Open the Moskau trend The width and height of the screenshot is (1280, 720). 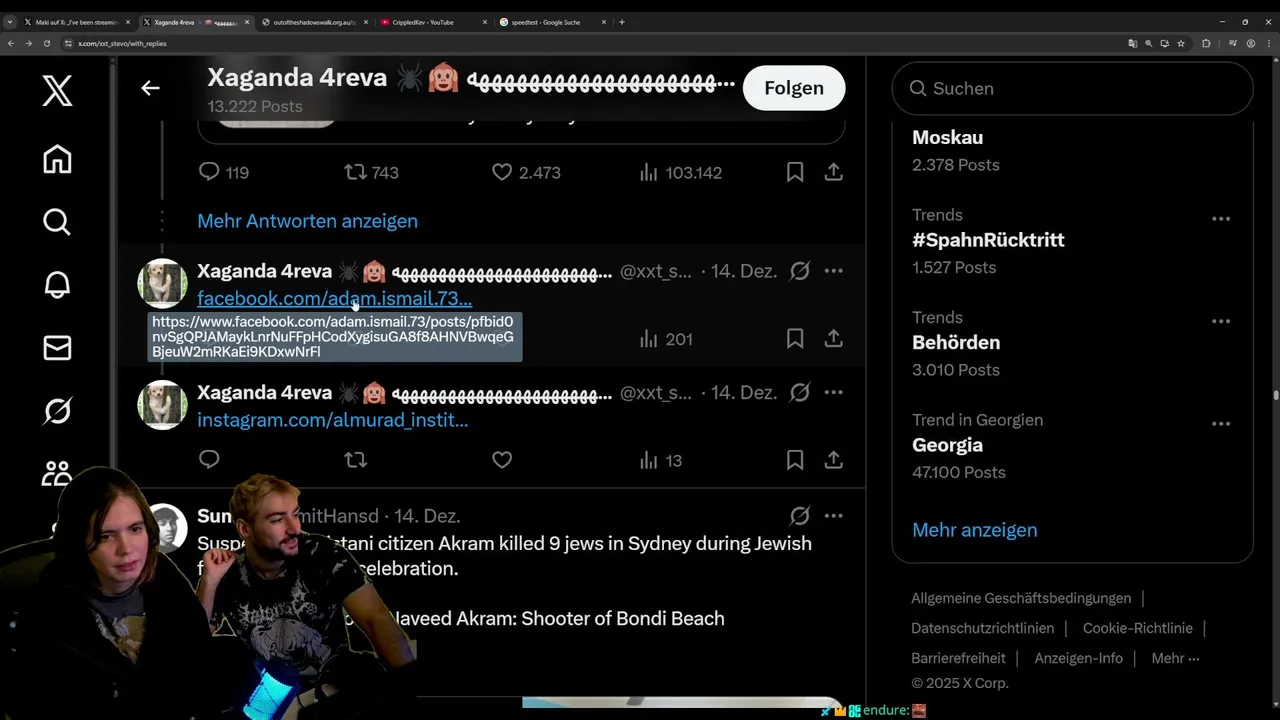pos(947,138)
